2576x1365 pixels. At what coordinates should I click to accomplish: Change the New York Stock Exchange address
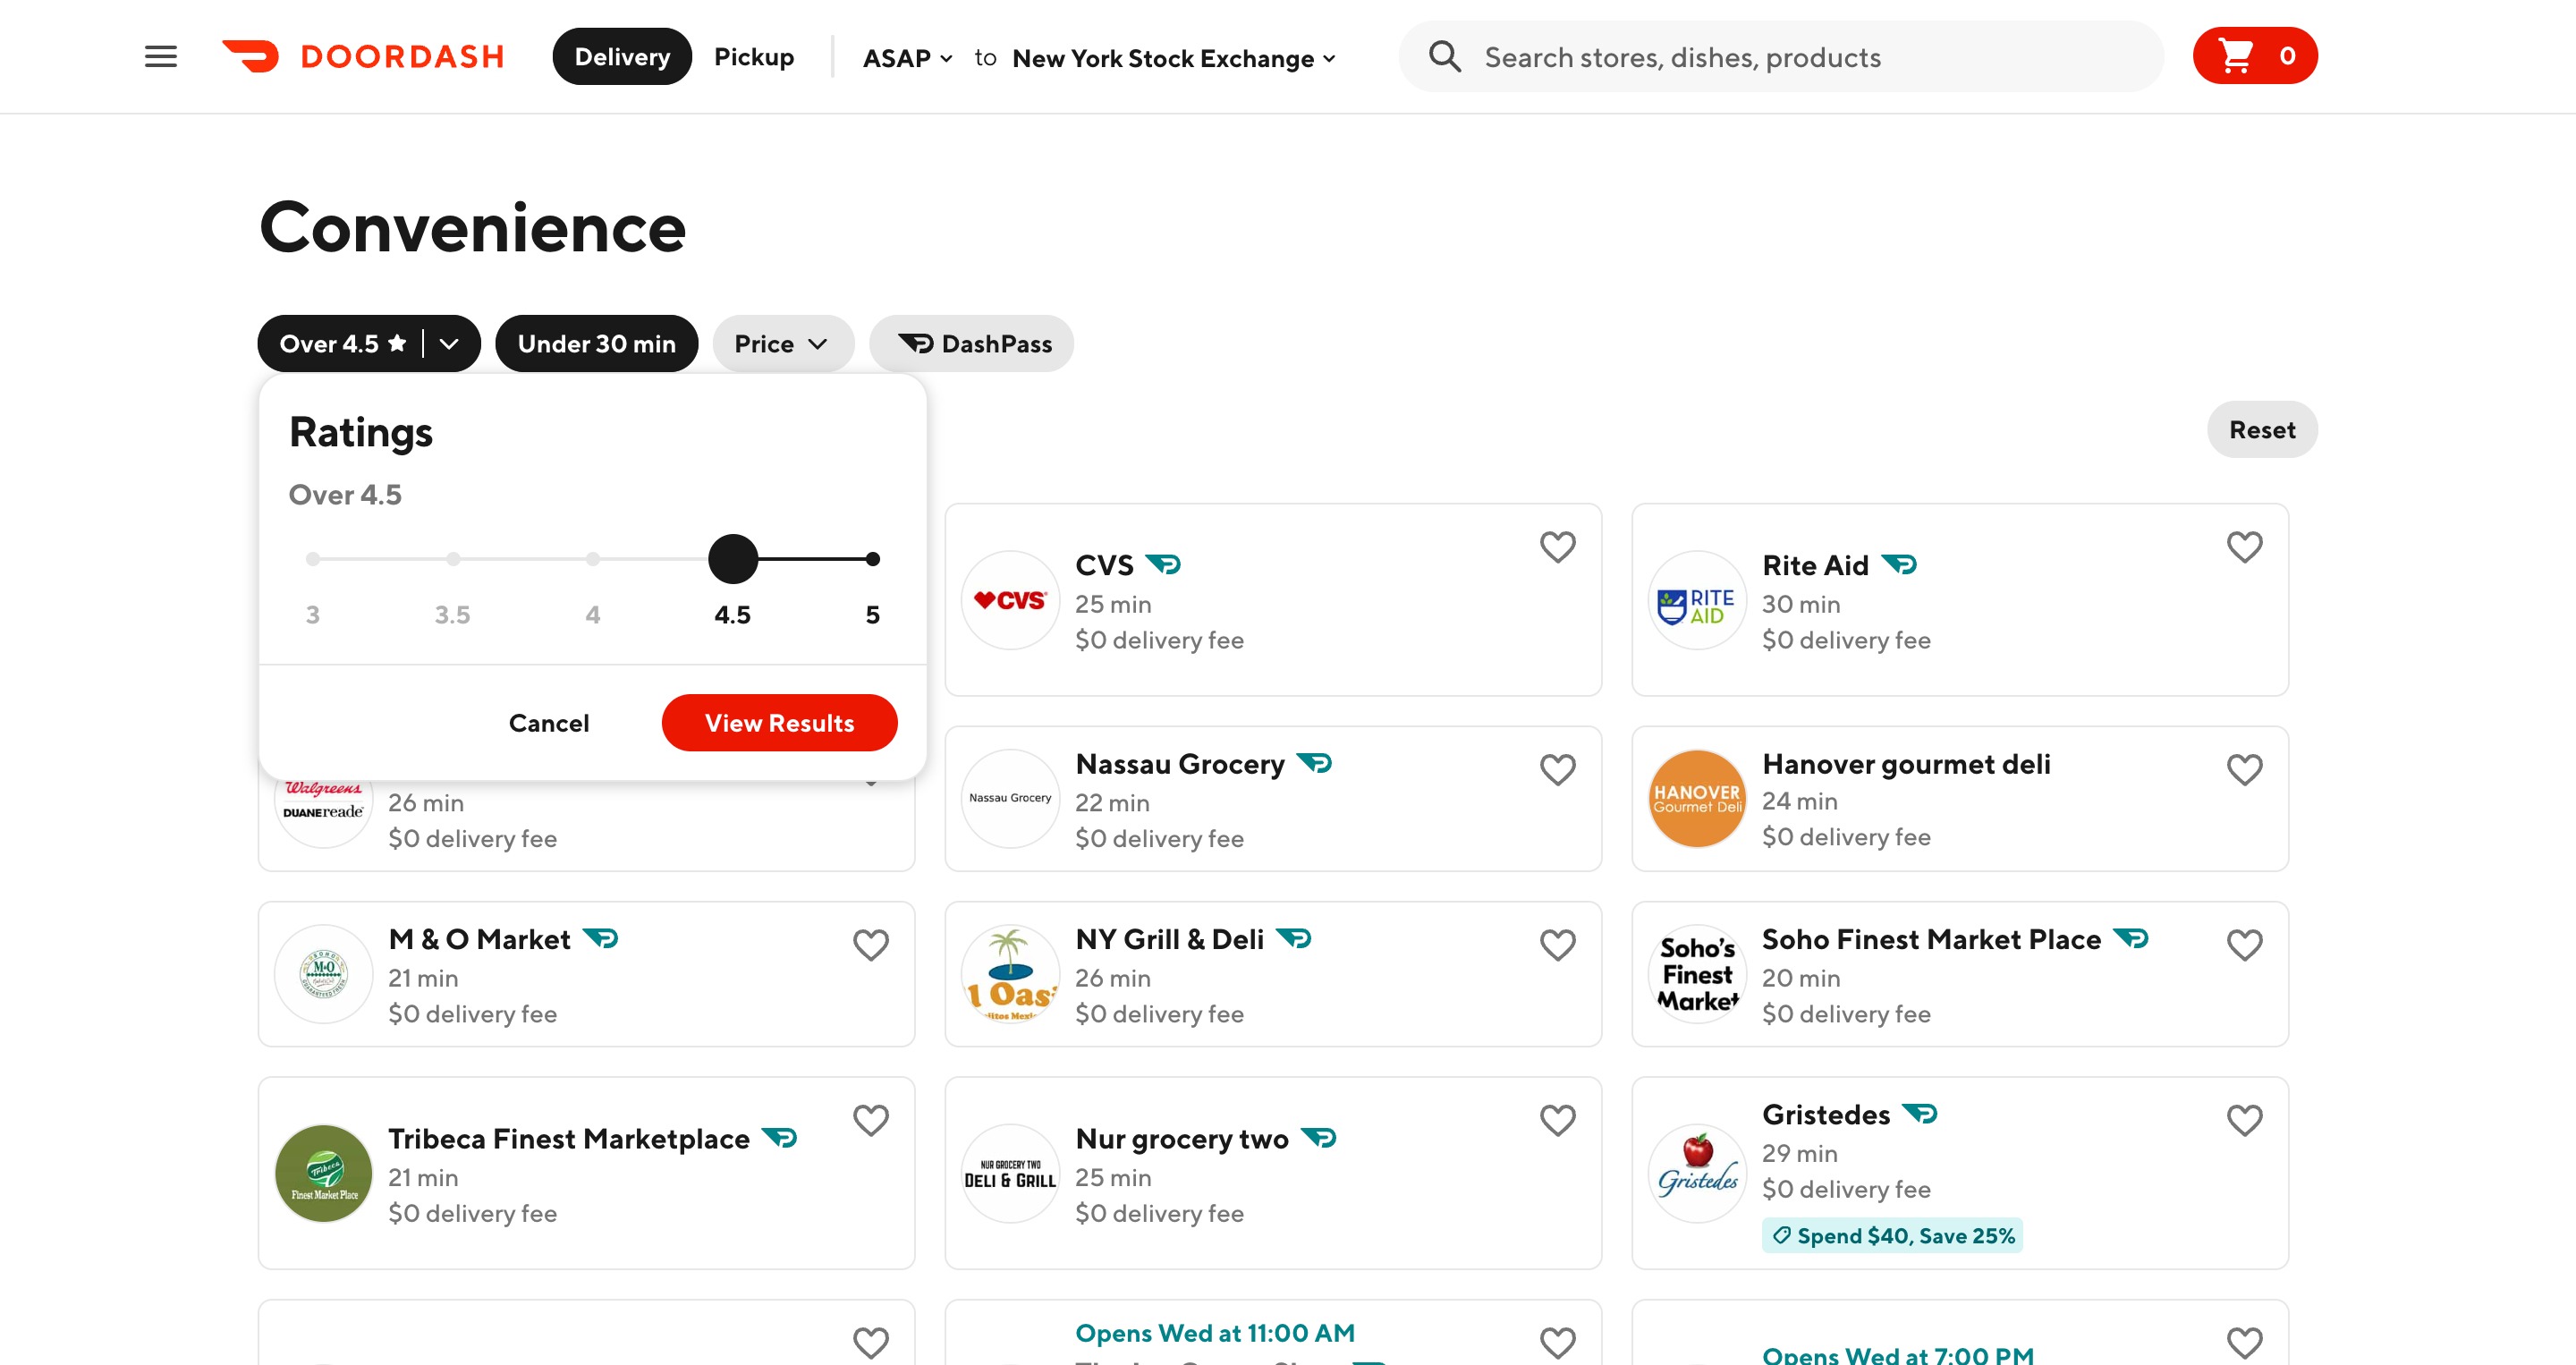coord(1174,58)
